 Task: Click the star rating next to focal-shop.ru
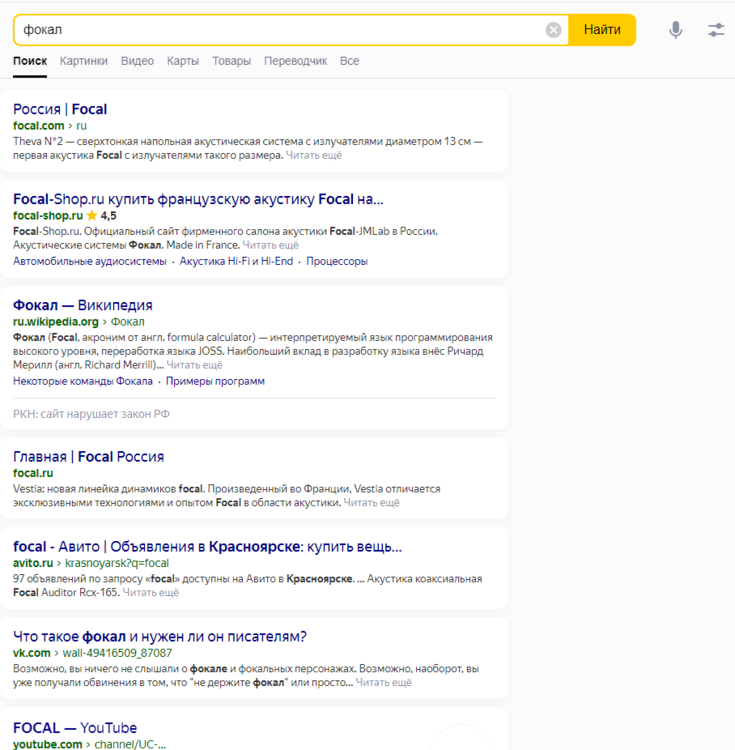(x=92, y=216)
